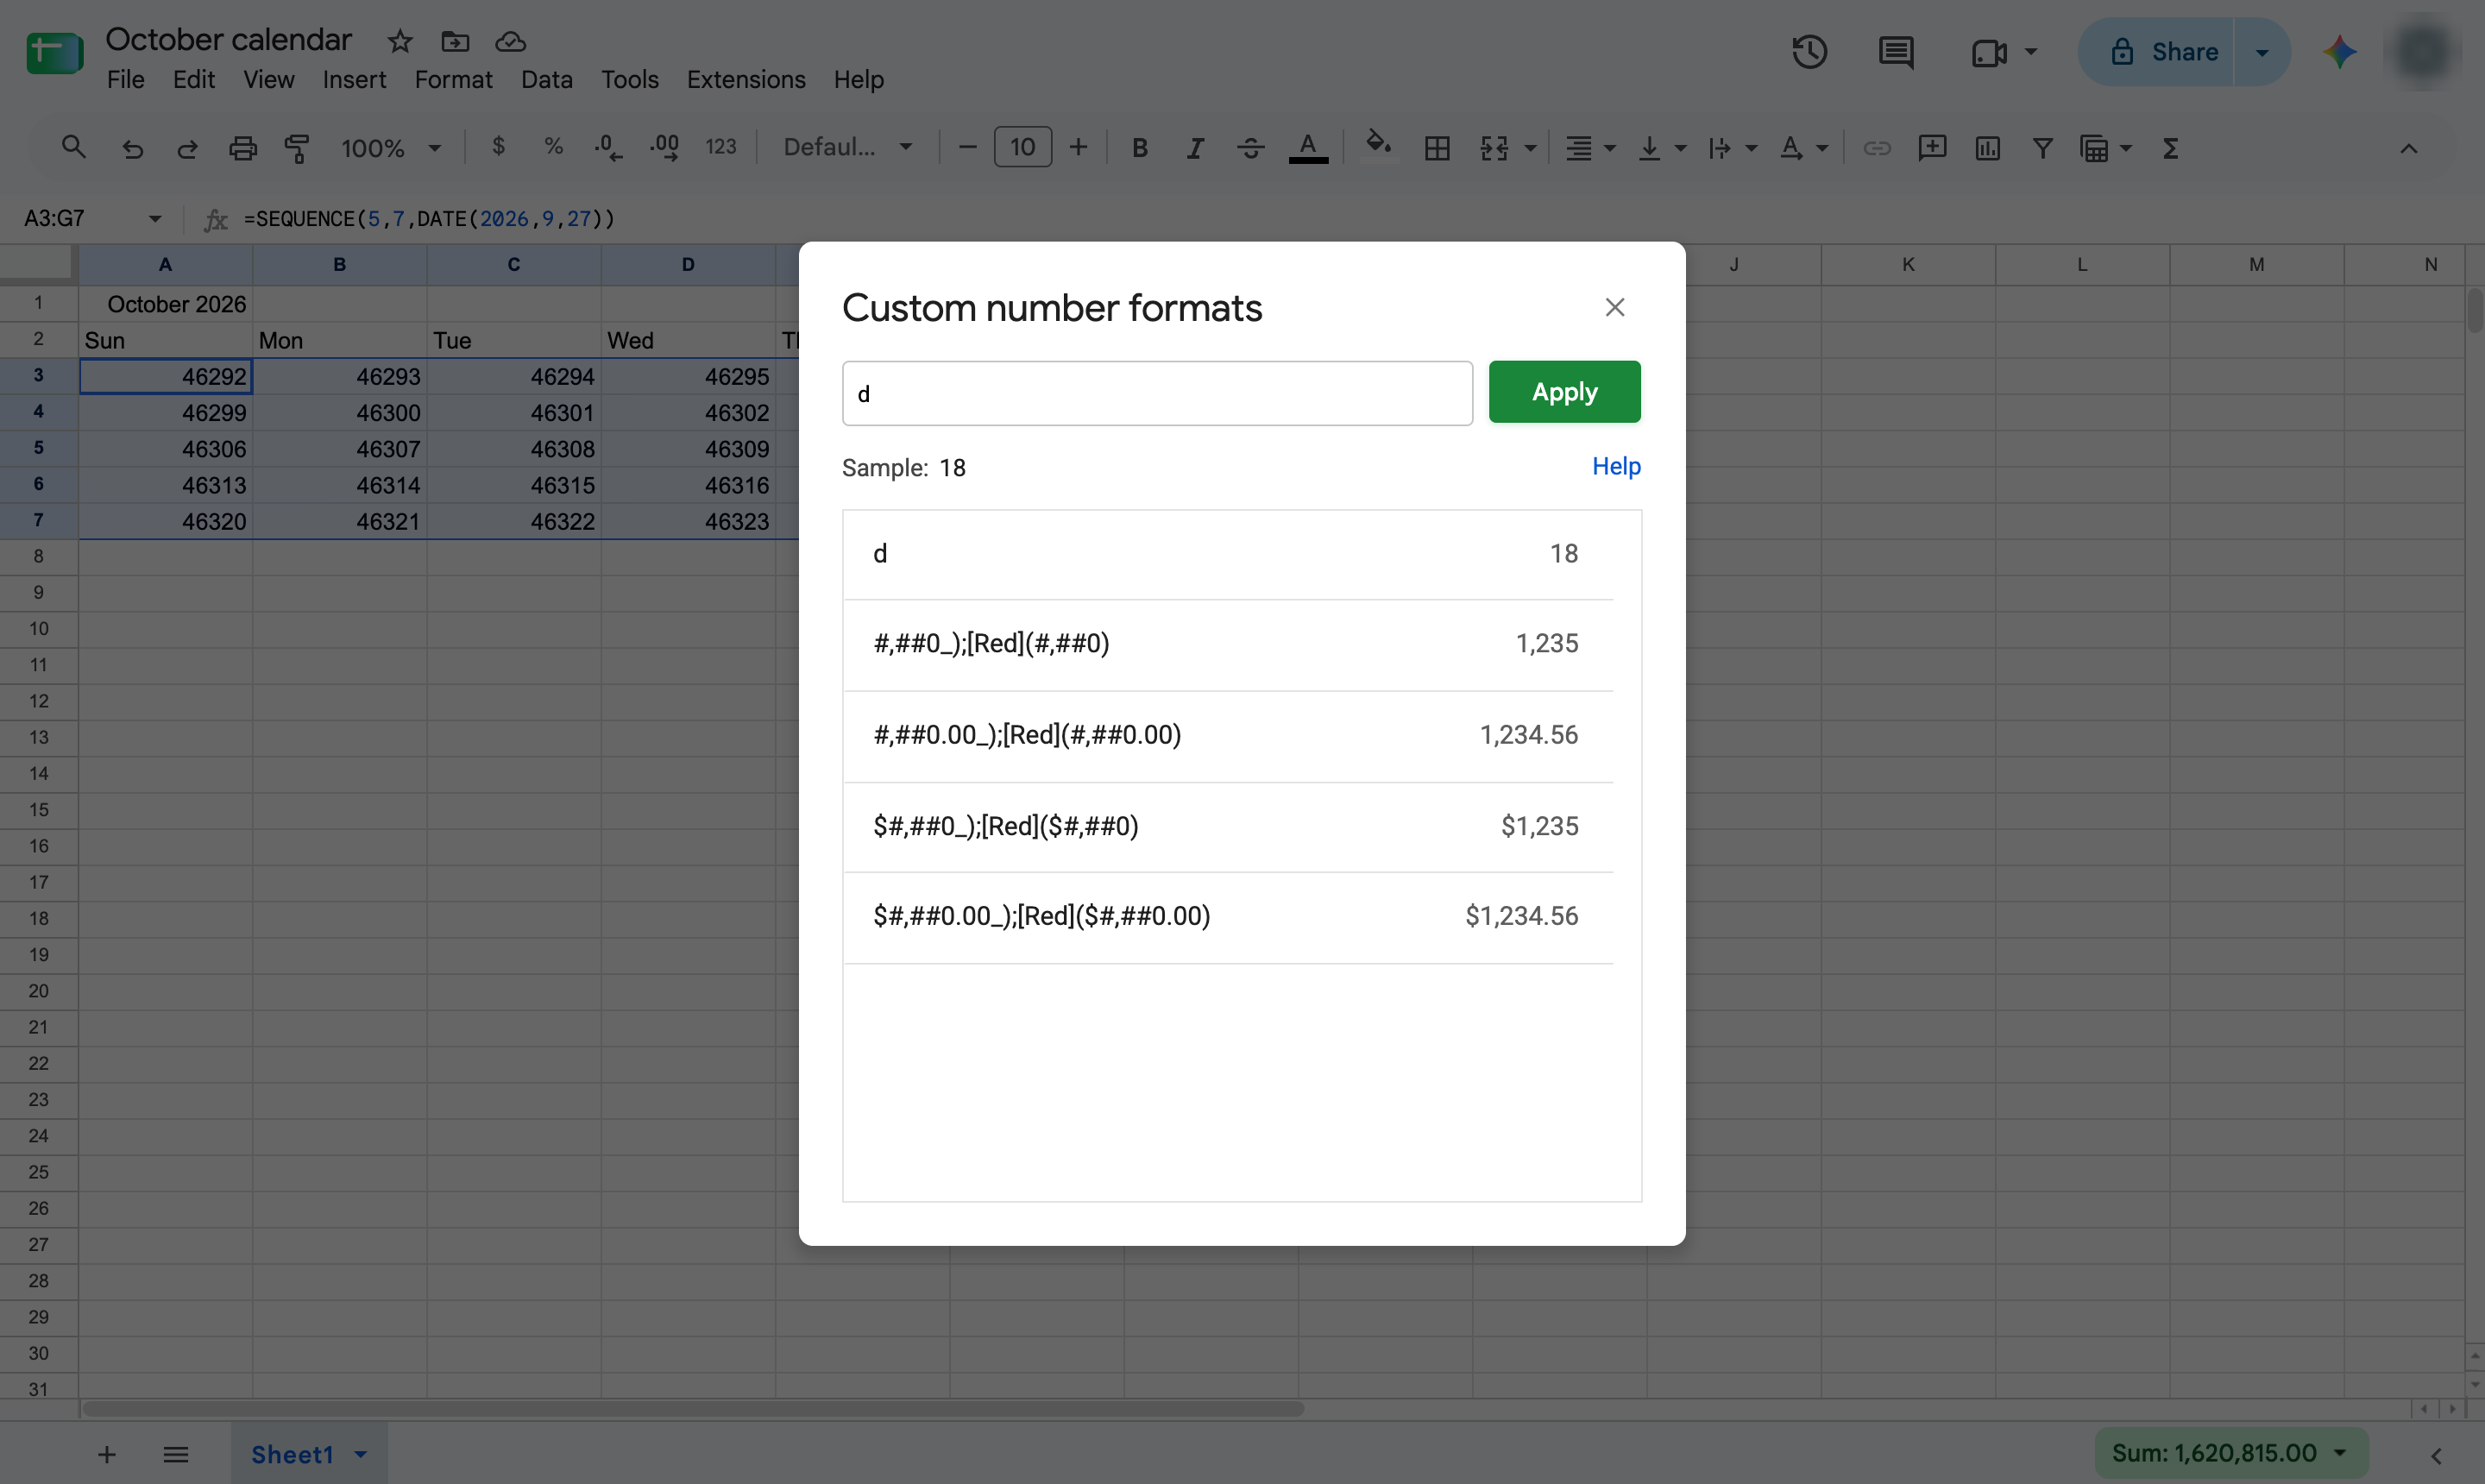Open version history clock icon
Image resolution: width=2485 pixels, height=1484 pixels.
[x=1809, y=52]
